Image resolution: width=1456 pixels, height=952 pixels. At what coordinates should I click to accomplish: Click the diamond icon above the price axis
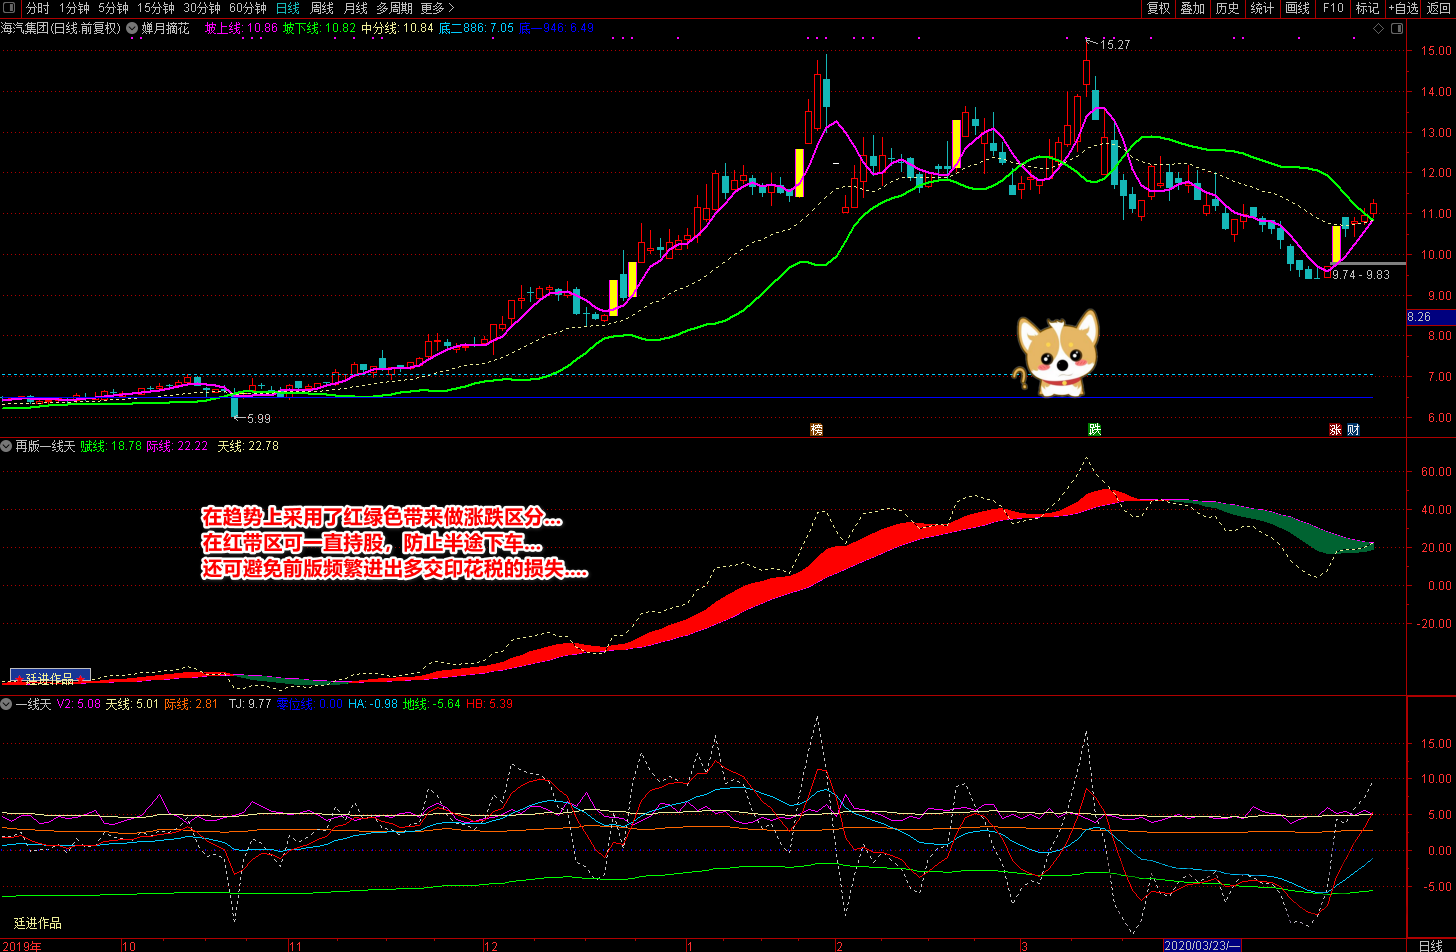pos(1379,29)
